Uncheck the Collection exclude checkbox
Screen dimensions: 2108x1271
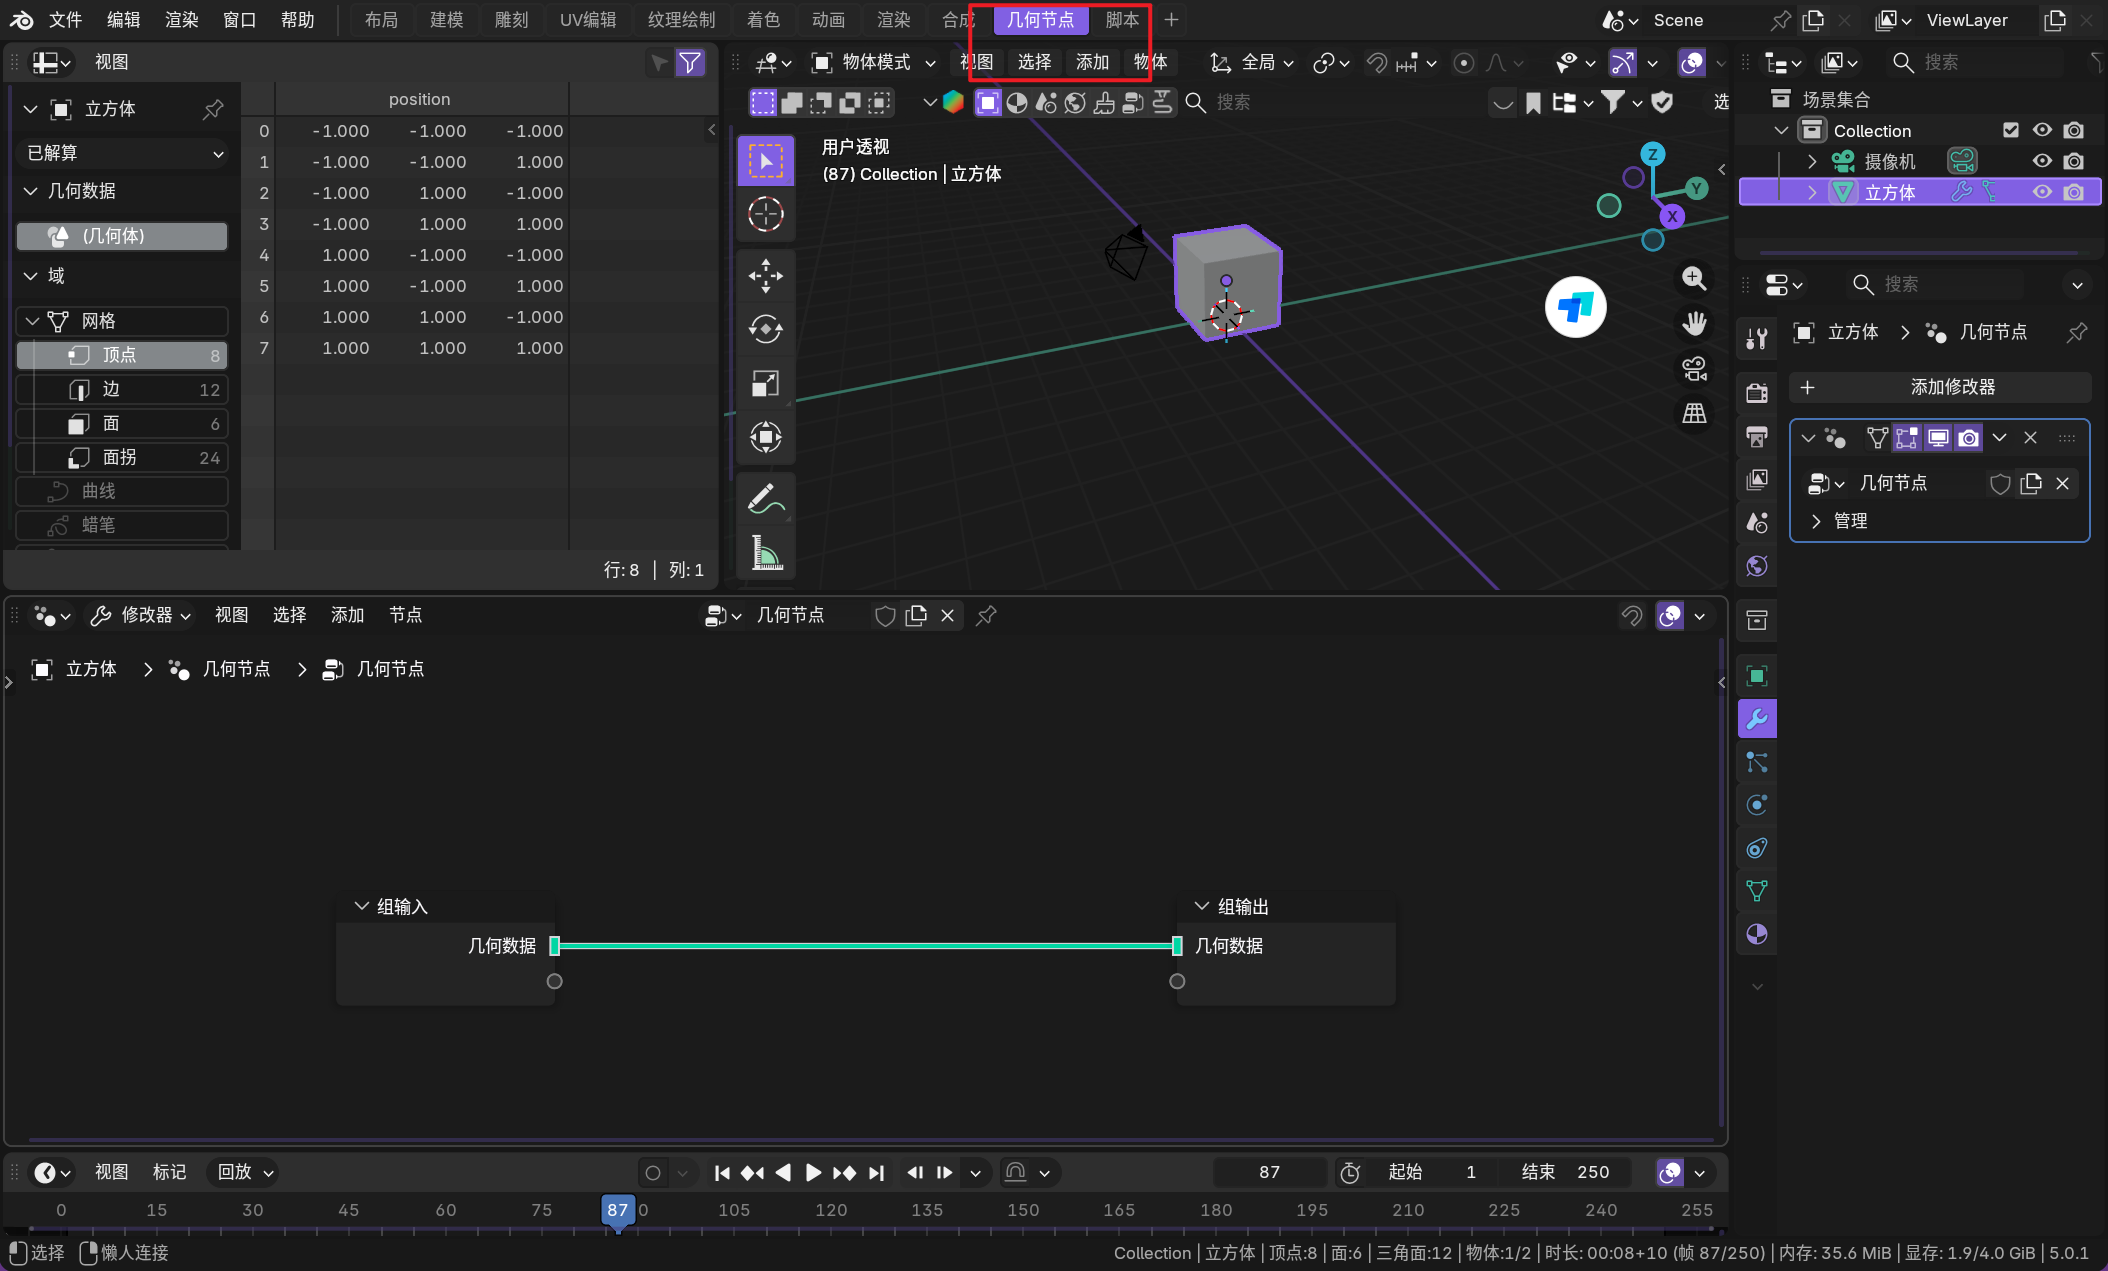point(2011,130)
